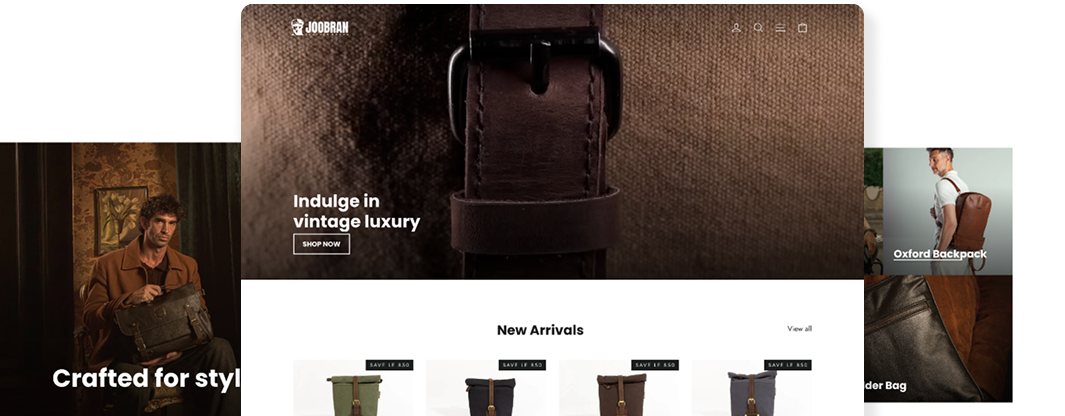
Task: Open the man wearing backpack image
Action: (947, 211)
